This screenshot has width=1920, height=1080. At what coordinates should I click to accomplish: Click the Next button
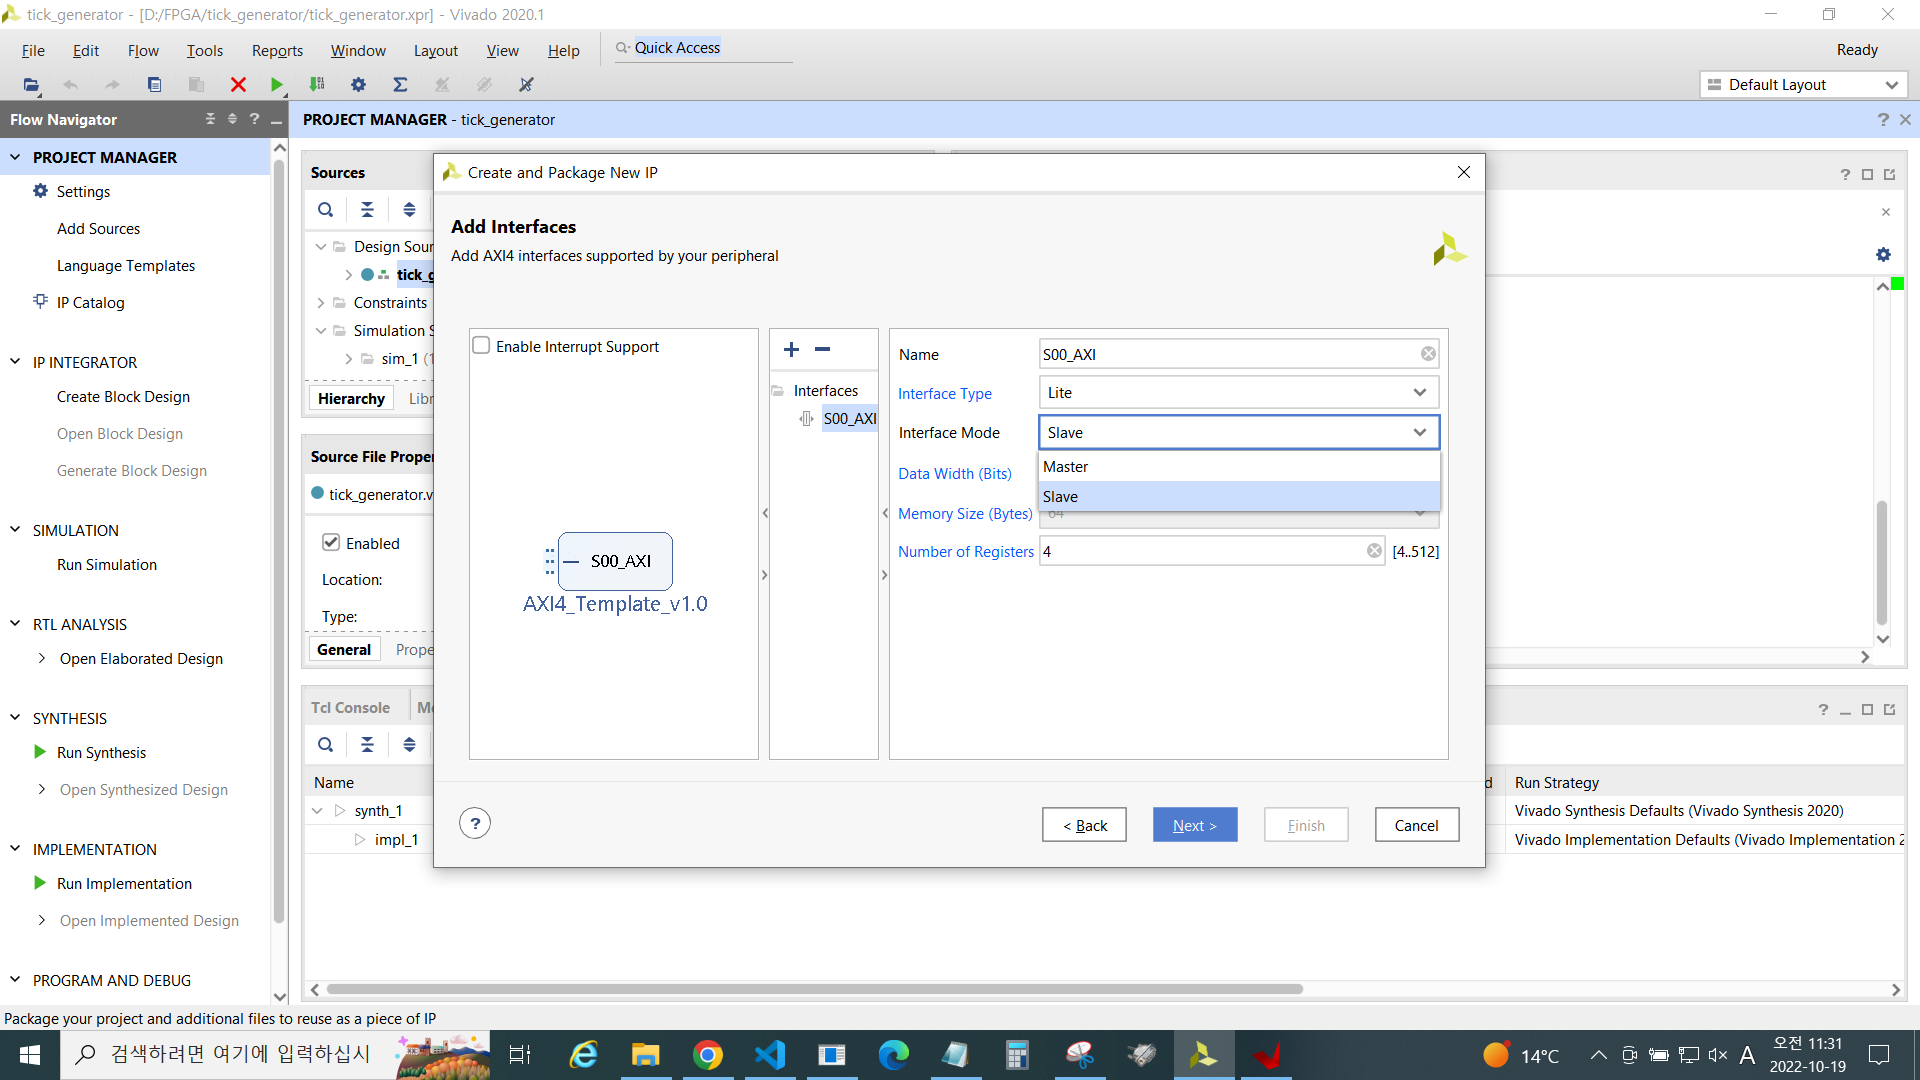[1195, 825]
